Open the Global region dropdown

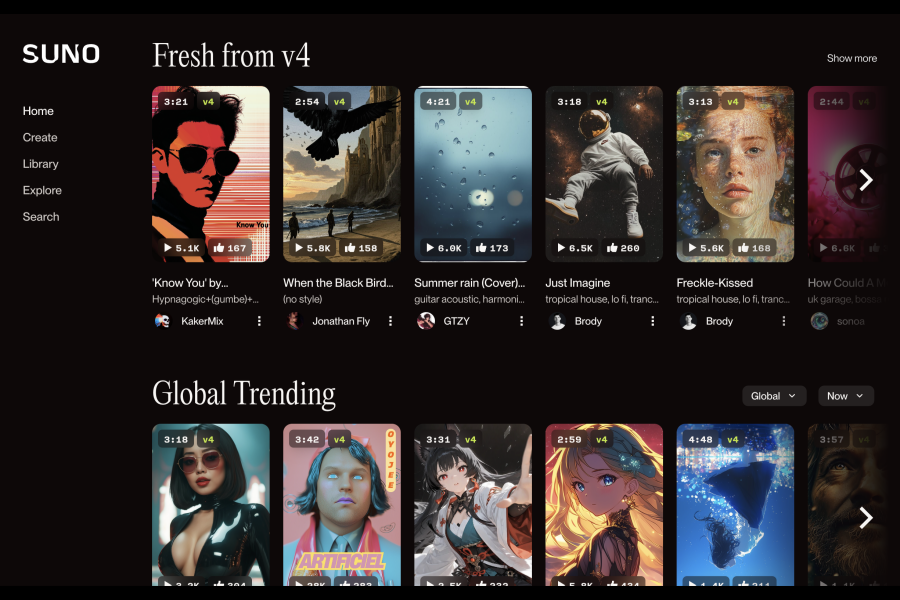point(774,396)
